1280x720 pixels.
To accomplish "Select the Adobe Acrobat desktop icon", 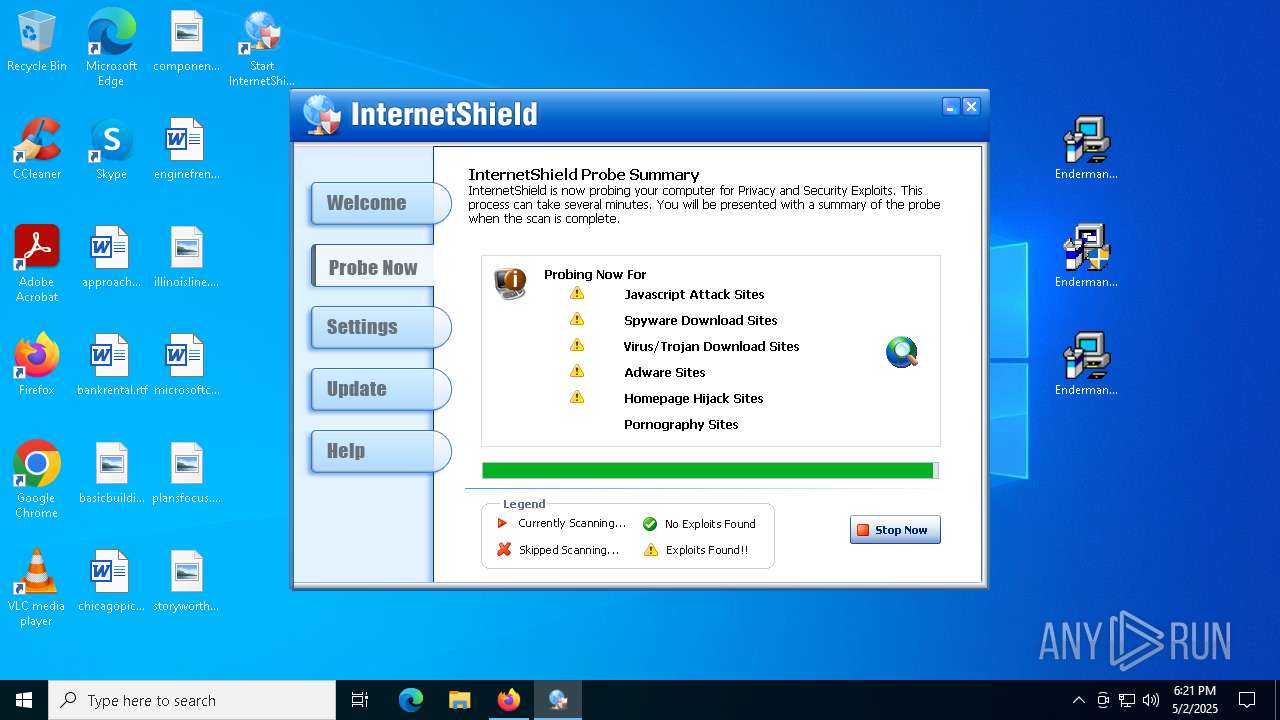I will [x=37, y=264].
